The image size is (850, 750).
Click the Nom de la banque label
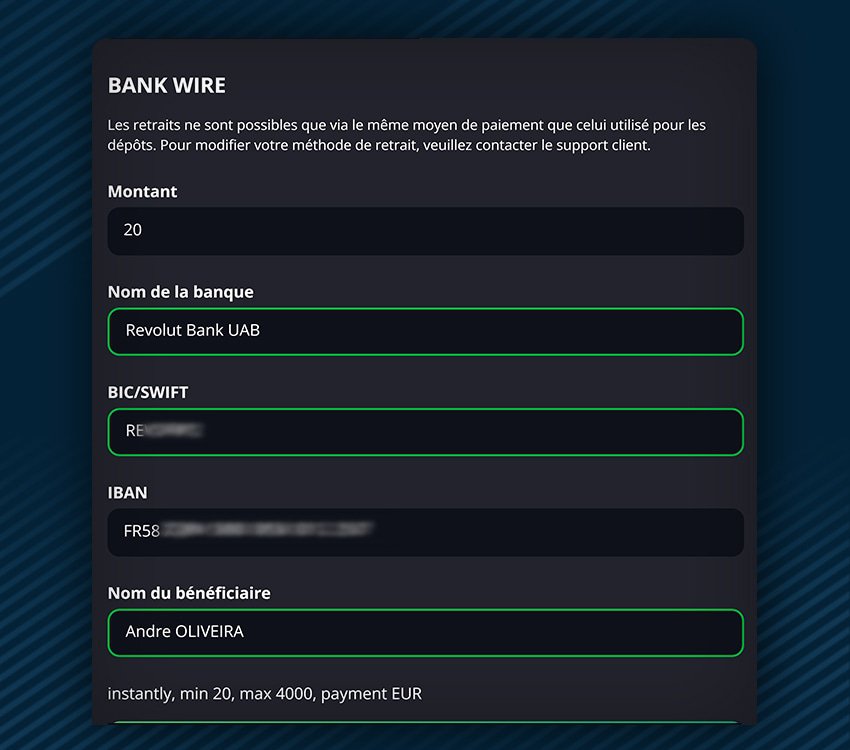coord(180,292)
